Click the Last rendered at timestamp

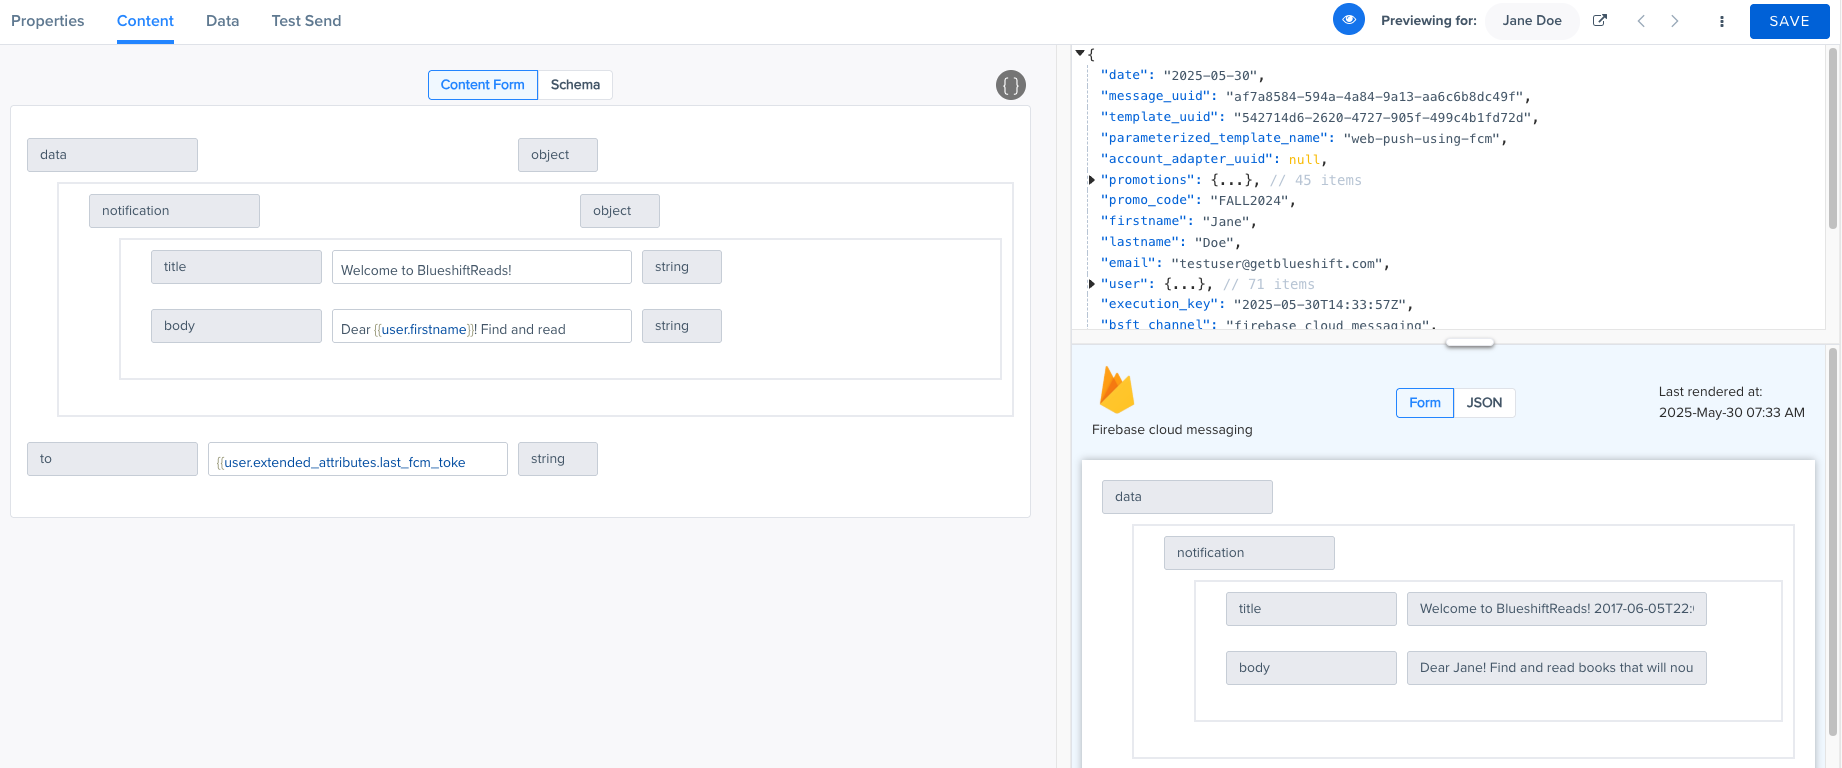coord(1732,402)
